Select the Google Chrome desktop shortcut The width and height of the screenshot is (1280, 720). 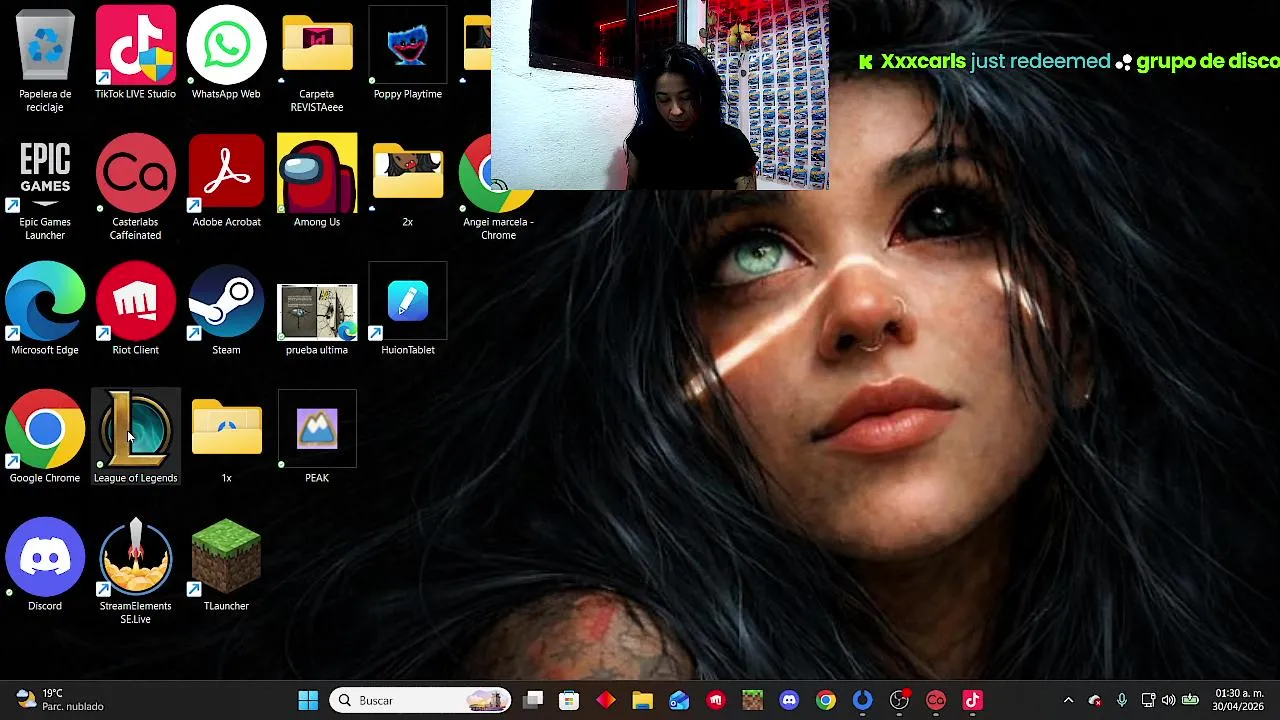[x=45, y=437]
